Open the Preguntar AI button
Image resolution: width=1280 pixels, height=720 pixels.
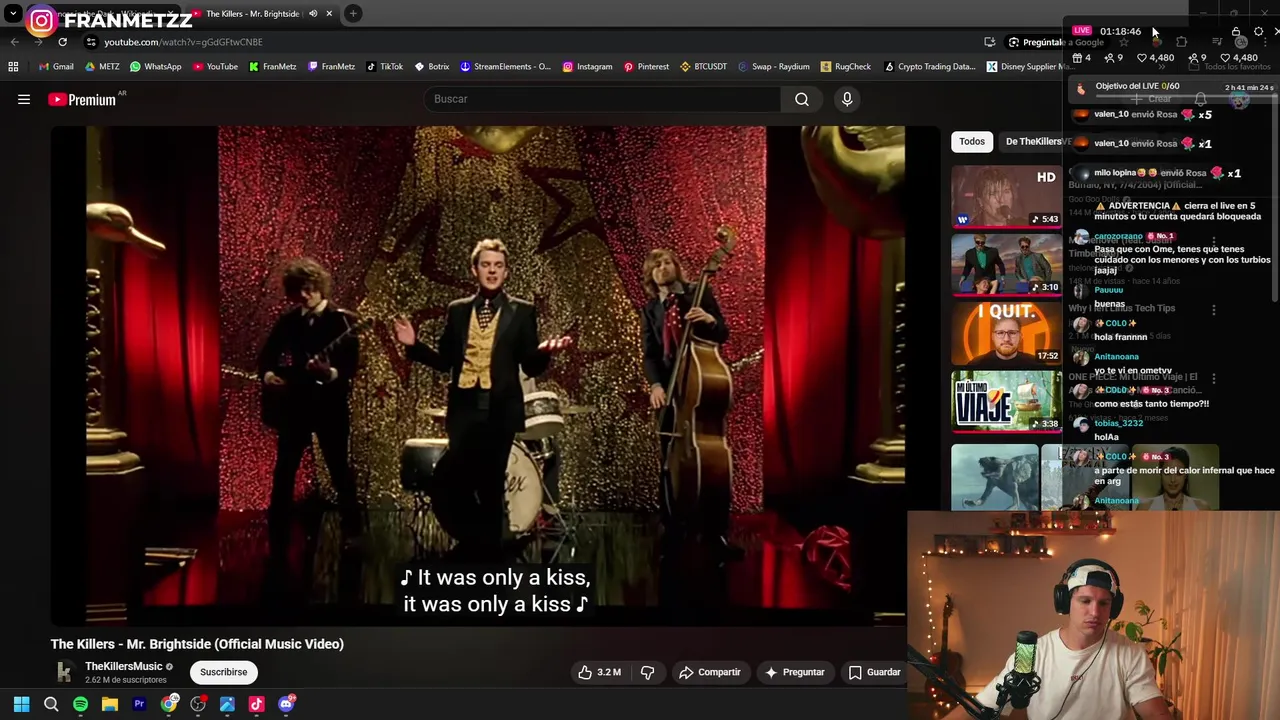coord(795,672)
